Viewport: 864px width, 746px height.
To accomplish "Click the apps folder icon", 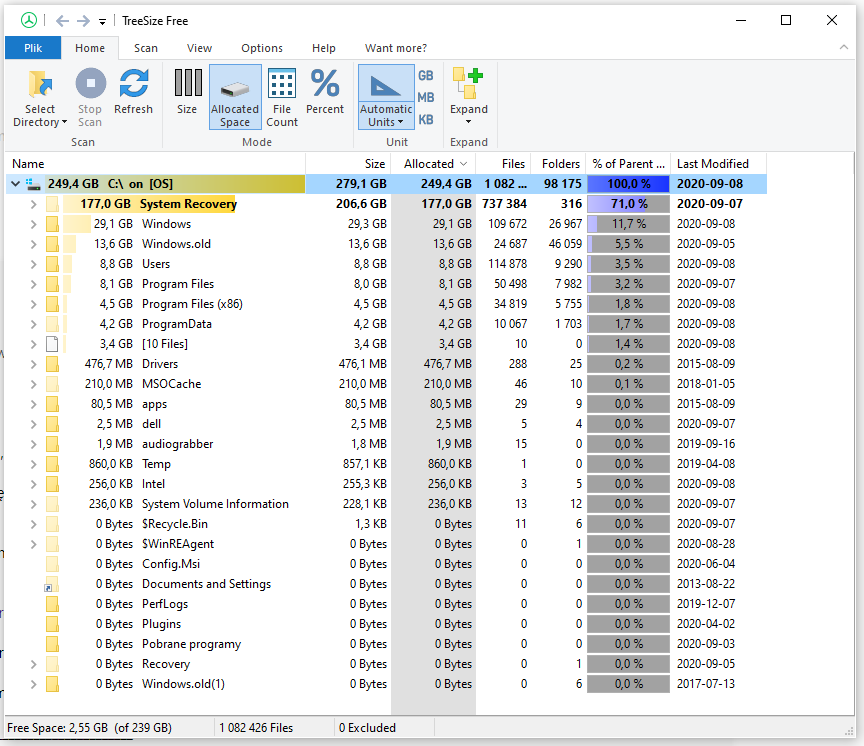I will [x=52, y=404].
